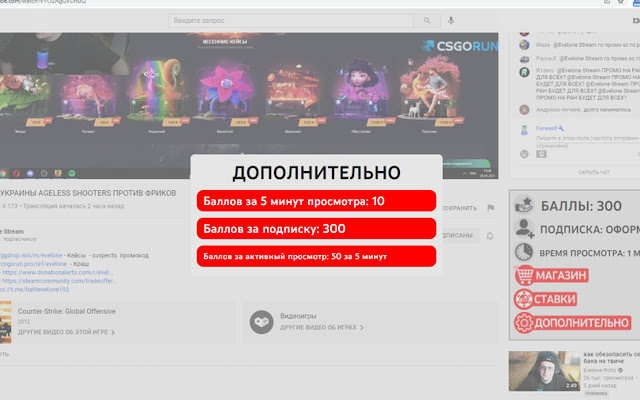The height and width of the screenshot is (400, 640).
Task: Click the search magnifier button
Action: coord(427,20)
